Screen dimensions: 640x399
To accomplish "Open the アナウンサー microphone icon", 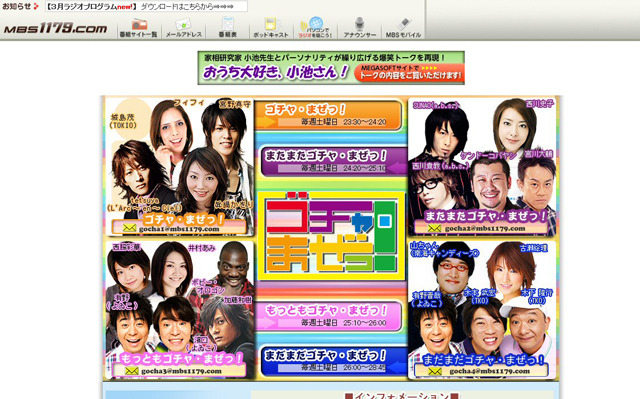I will coord(360,27).
